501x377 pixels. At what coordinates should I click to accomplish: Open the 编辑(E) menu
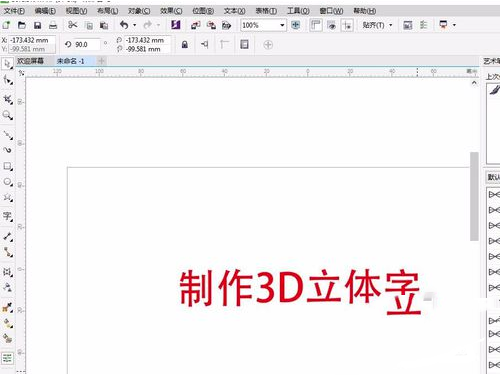tap(45, 11)
